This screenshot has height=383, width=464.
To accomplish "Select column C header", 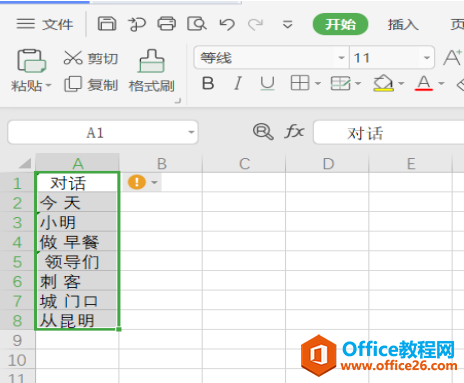I will click(x=244, y=163).
